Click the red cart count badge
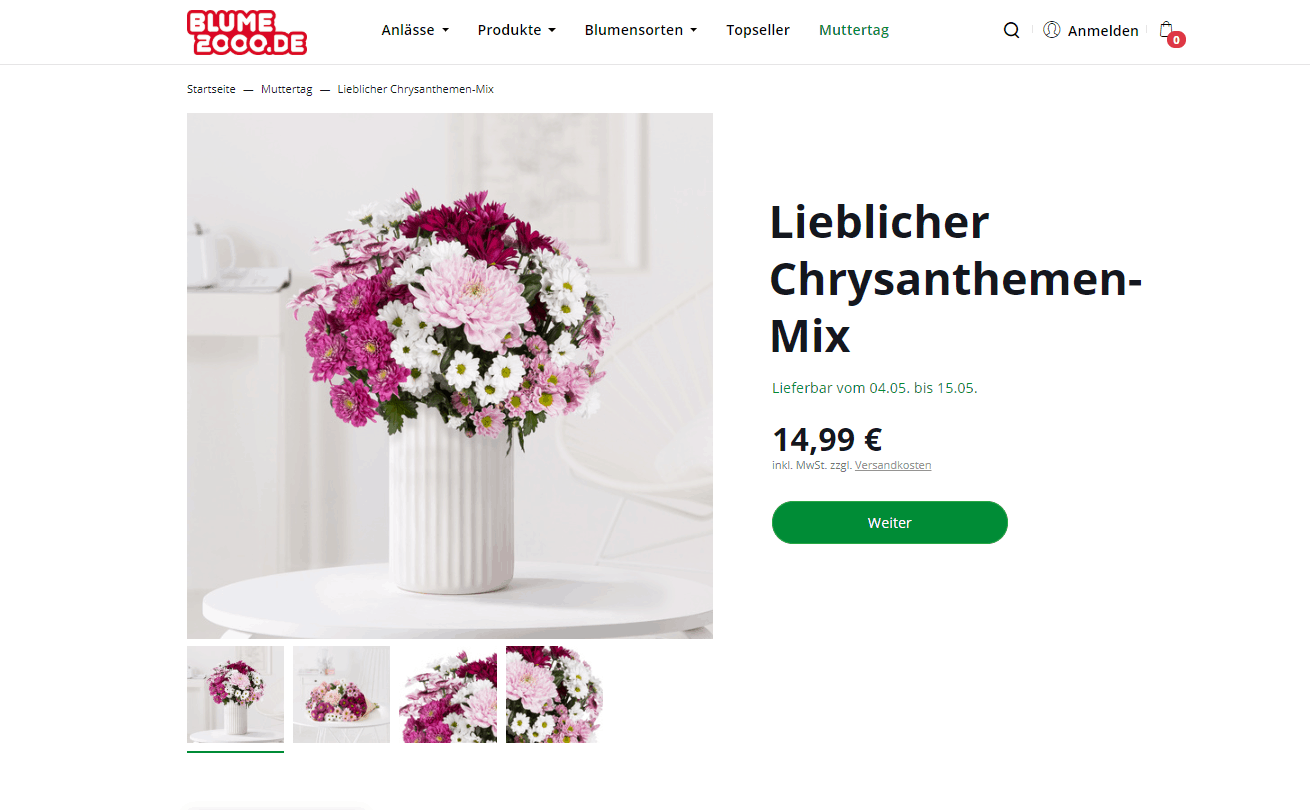The width and height of the screenshot is (1310, 810). tap(1176, 40)
